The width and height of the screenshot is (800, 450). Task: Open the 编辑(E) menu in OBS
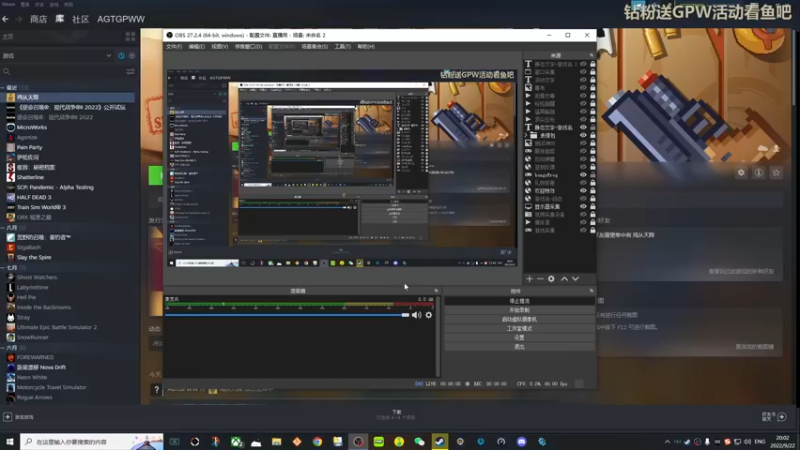[x=196, y=46]
